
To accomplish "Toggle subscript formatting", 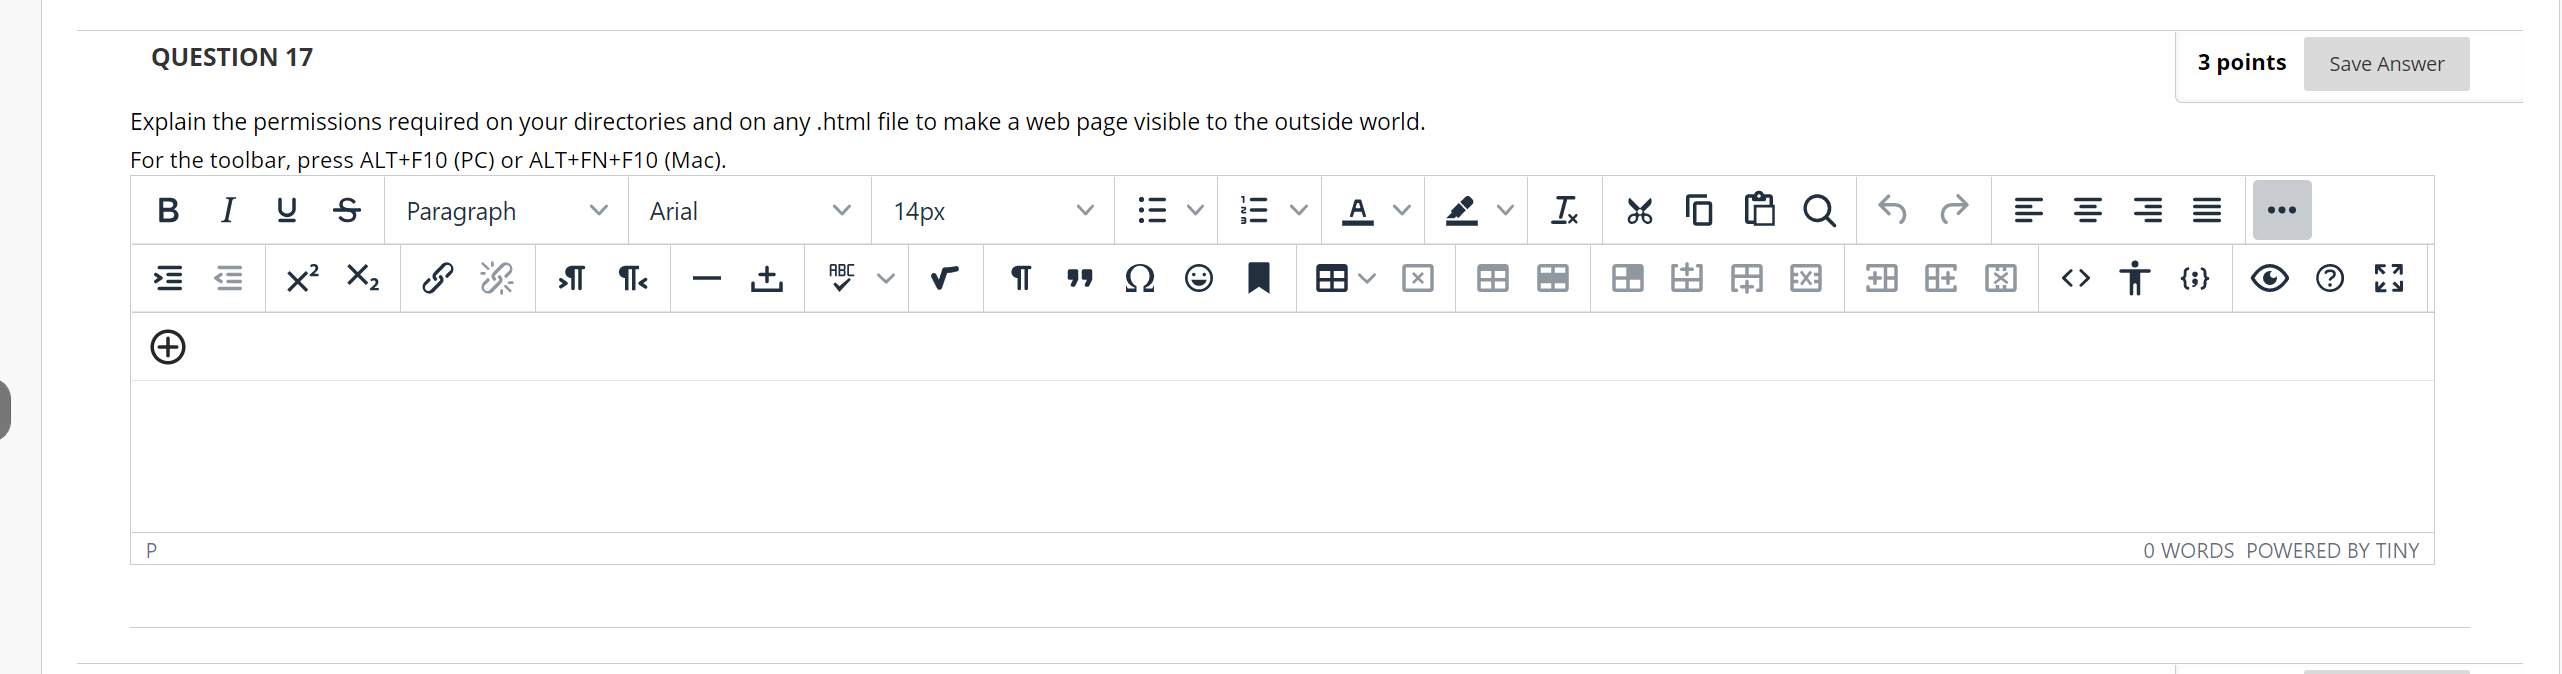I will [x=362, y=278].
